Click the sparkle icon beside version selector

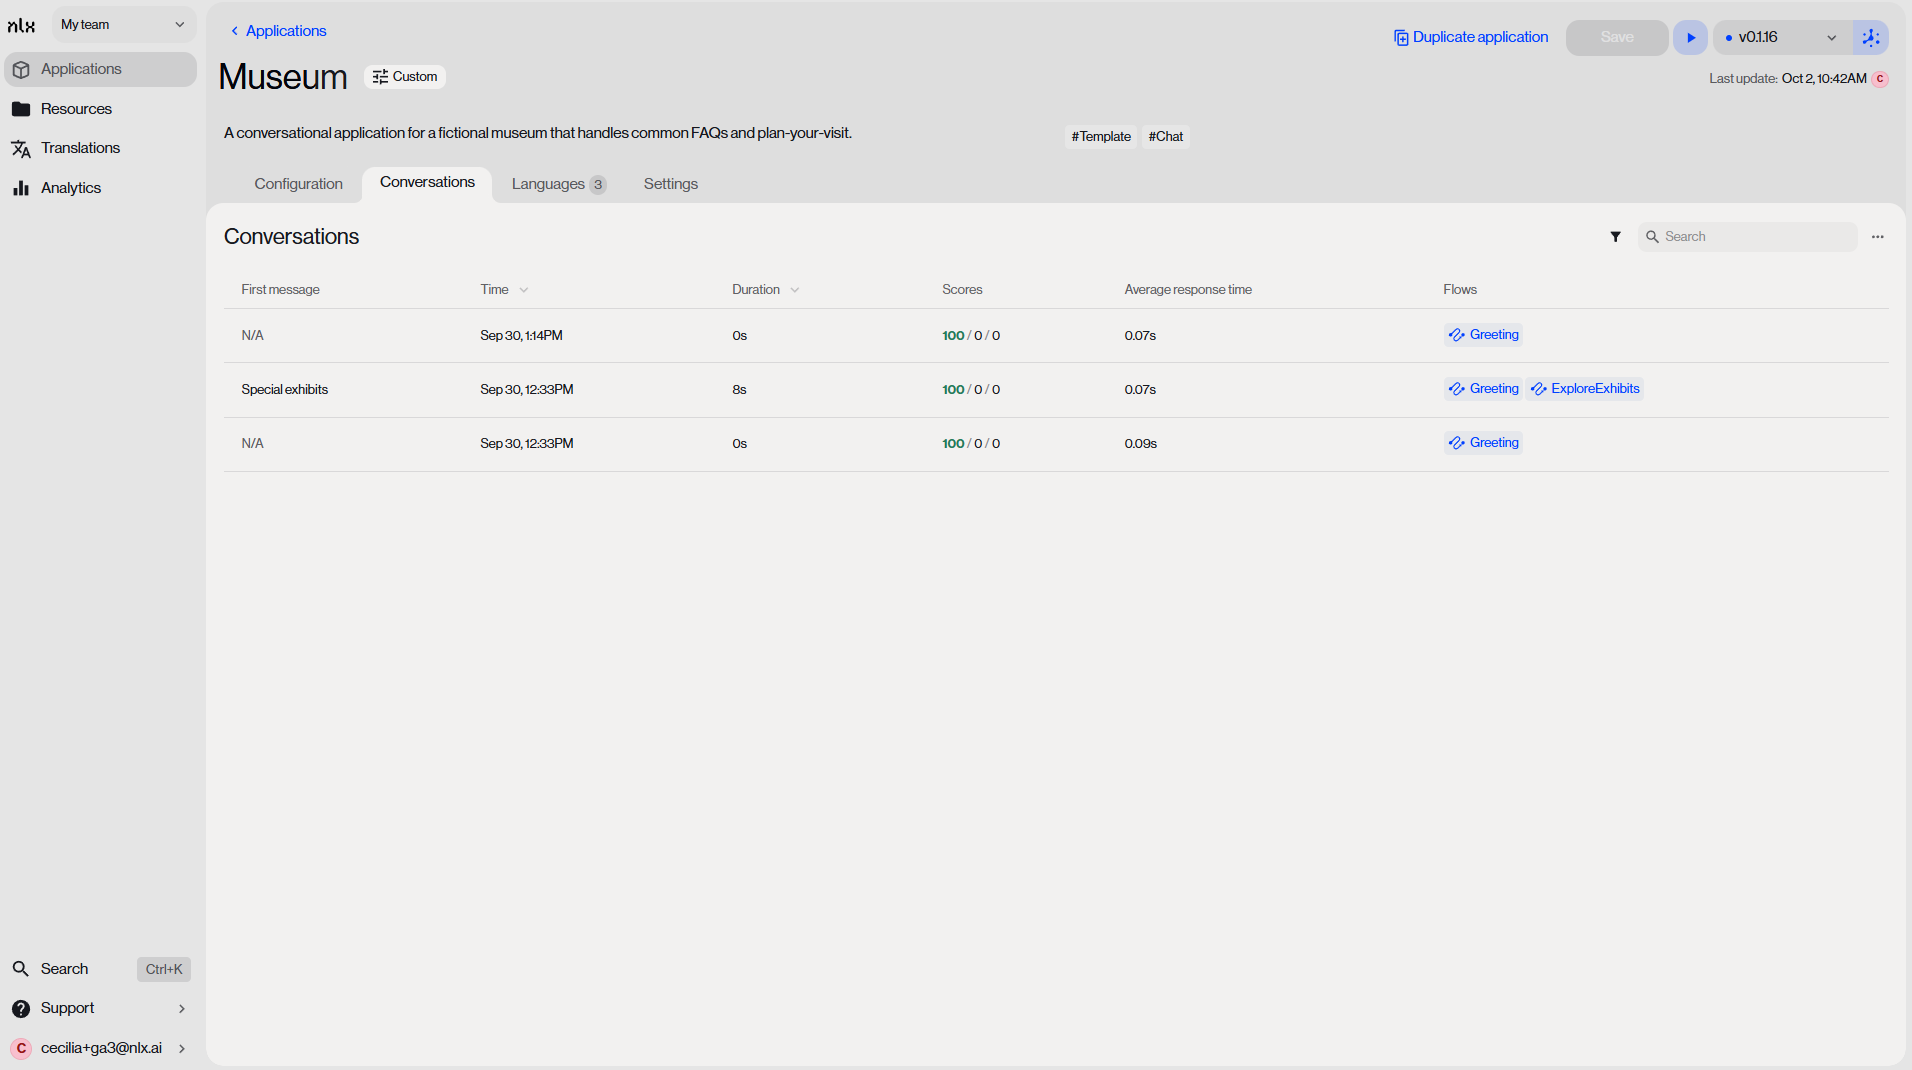[1870, 38]
